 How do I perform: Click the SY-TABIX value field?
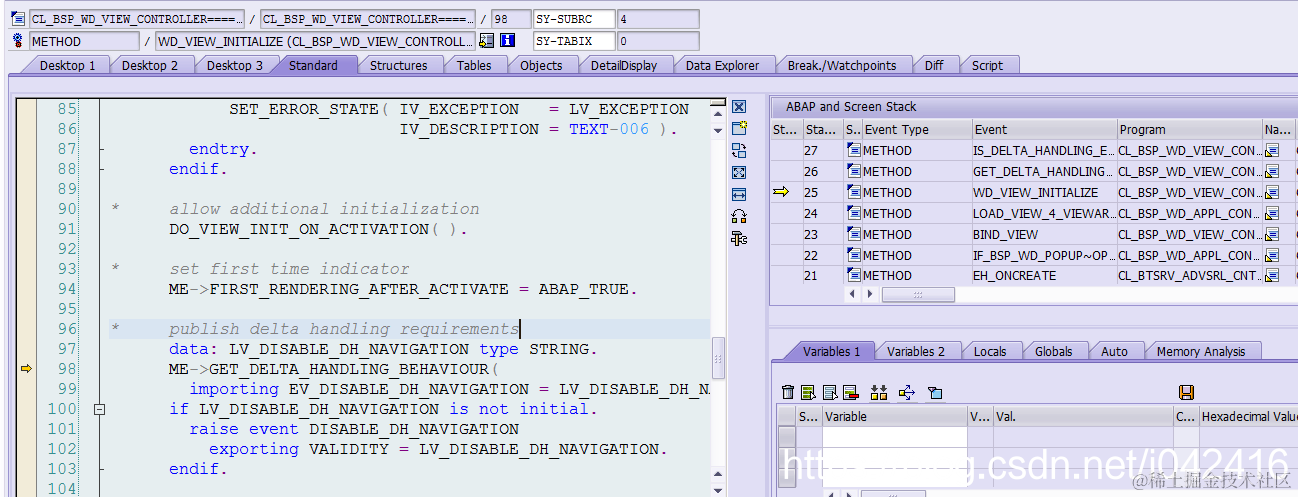click(658, 41)
